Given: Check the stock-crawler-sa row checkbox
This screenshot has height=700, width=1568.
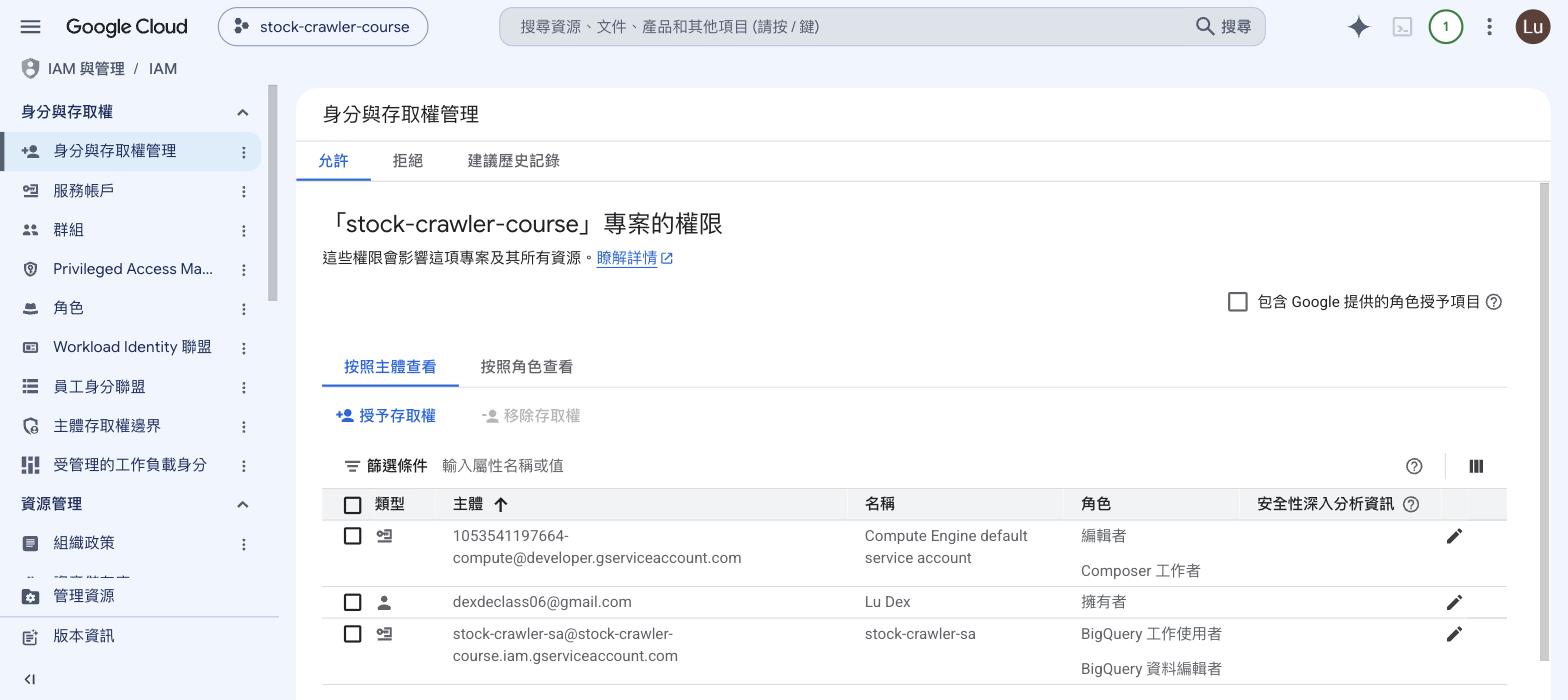Looking at the screenshot, I should [352, 634].
